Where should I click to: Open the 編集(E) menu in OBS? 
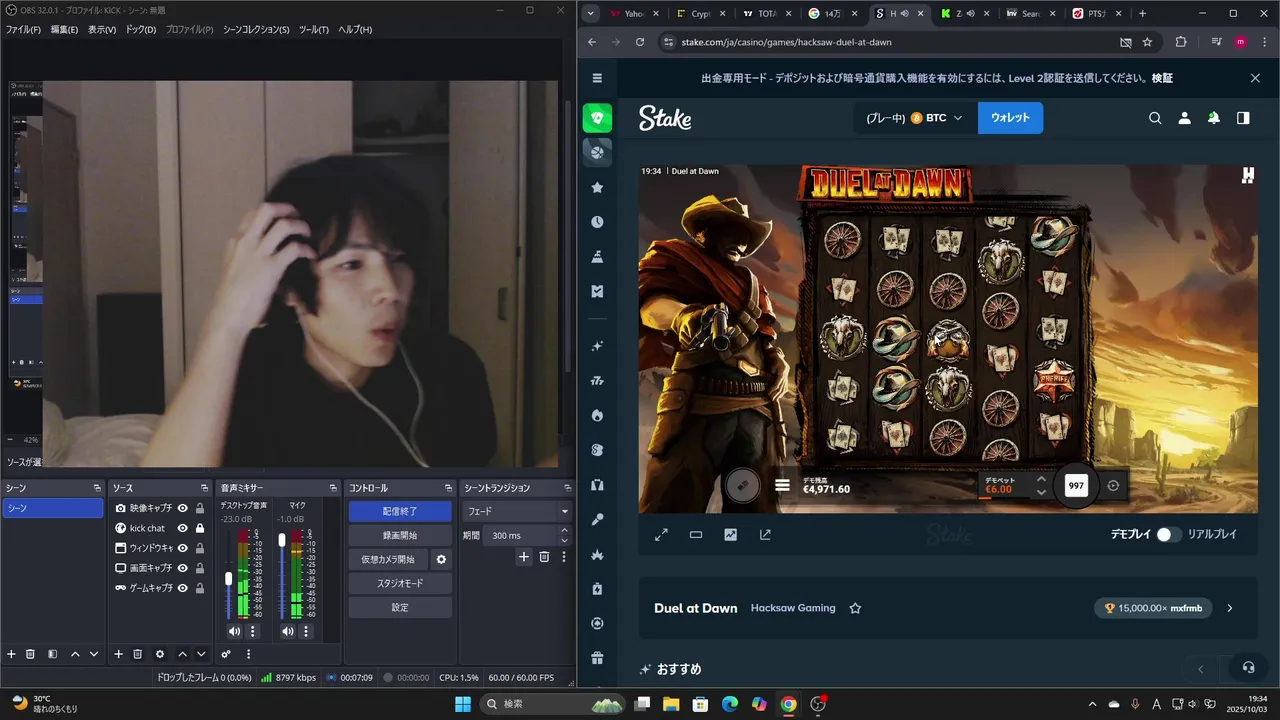(64, 29)
